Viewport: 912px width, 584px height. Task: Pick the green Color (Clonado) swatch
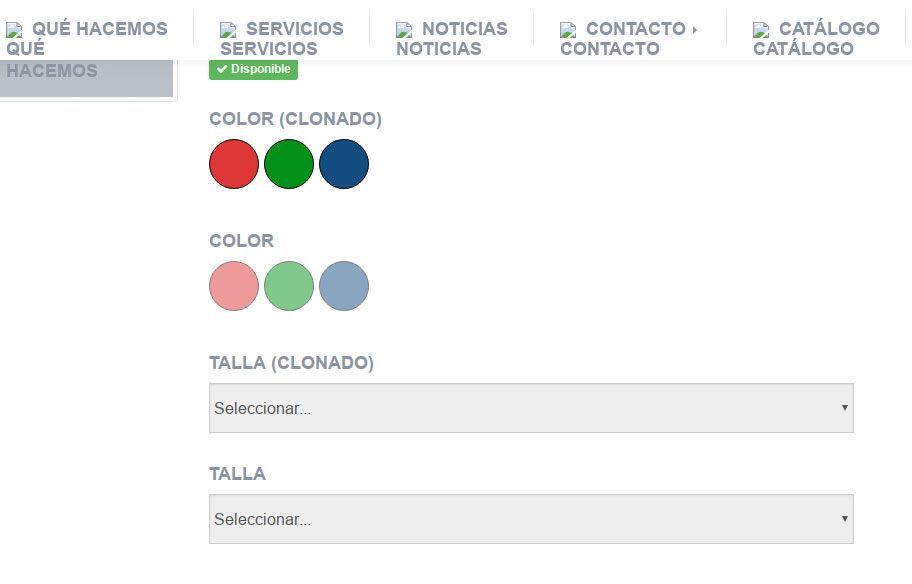pos(289,164)
